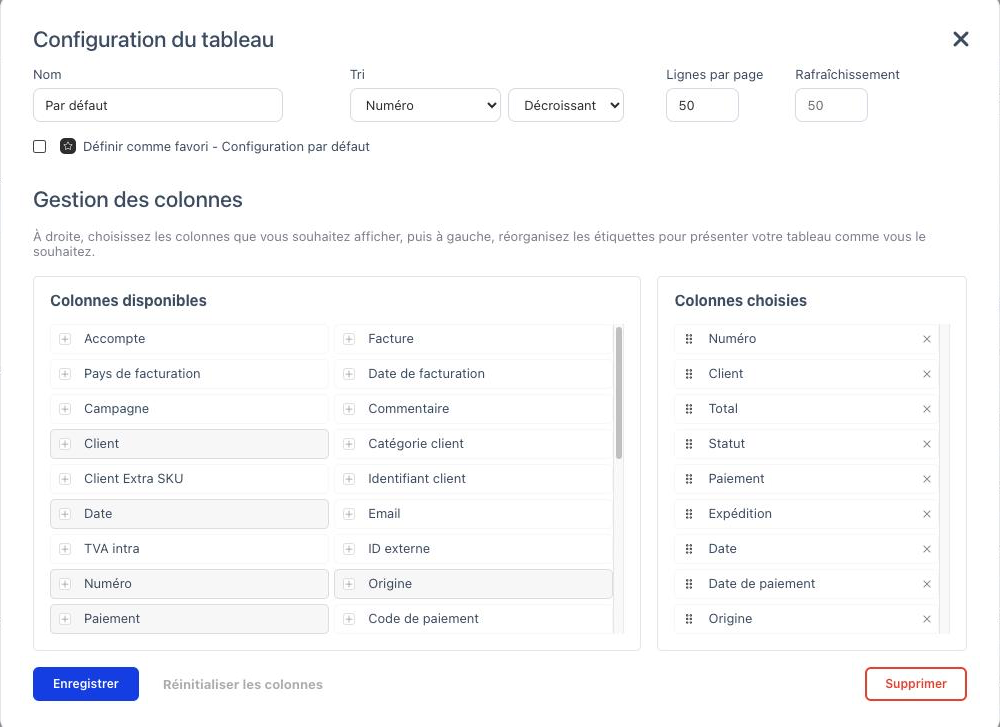Screen dimensions: 1000x727
Task: Click drag handle beside Statut
Action: [689, 444]
